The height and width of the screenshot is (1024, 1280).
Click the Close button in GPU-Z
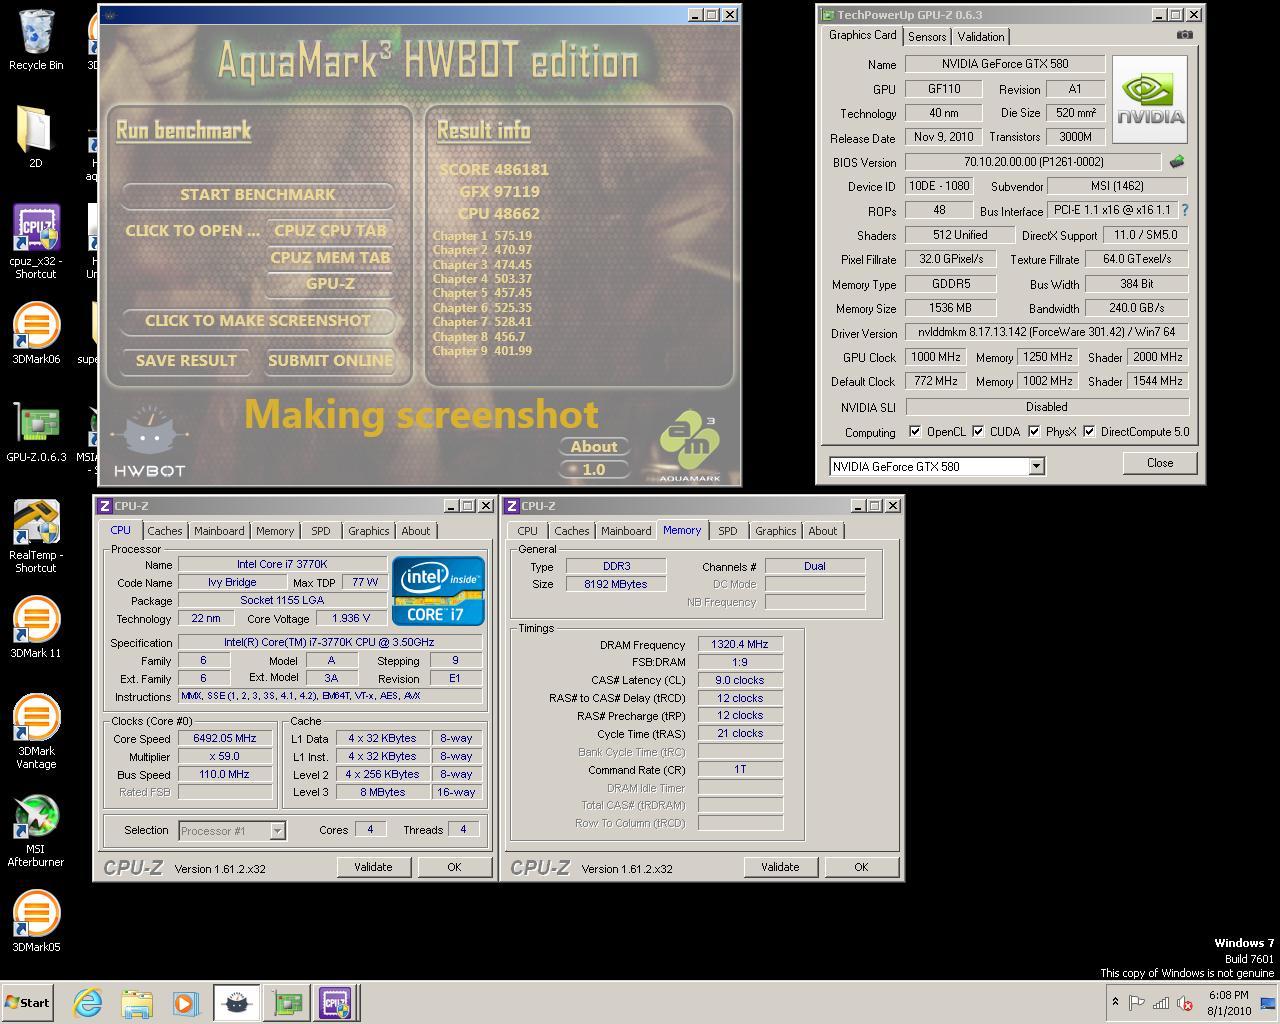coord(1160,463)
